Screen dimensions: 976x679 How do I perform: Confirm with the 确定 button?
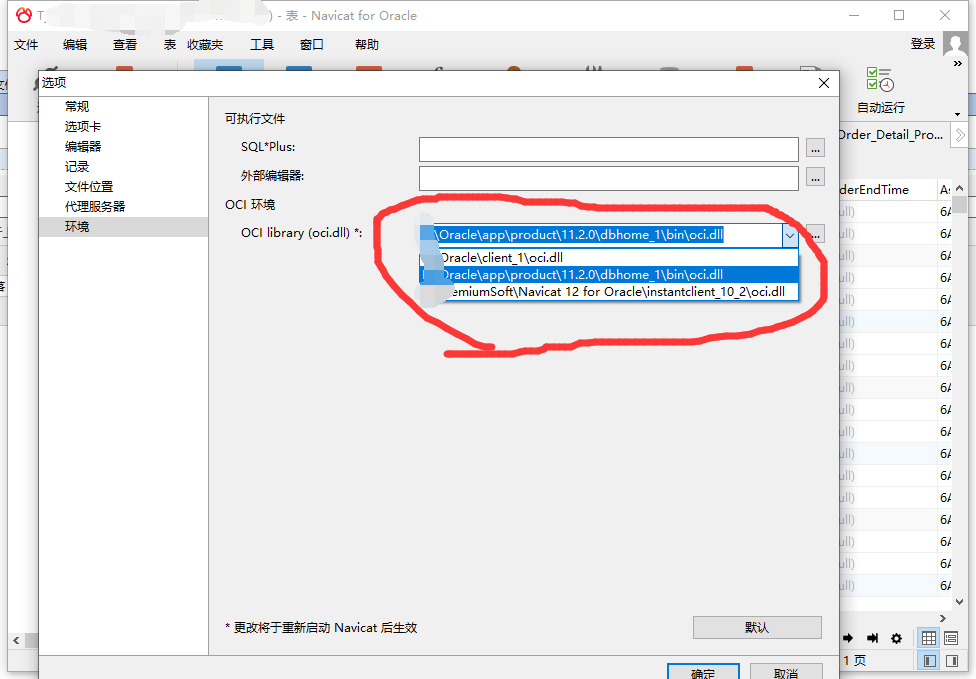coord(703,672)
